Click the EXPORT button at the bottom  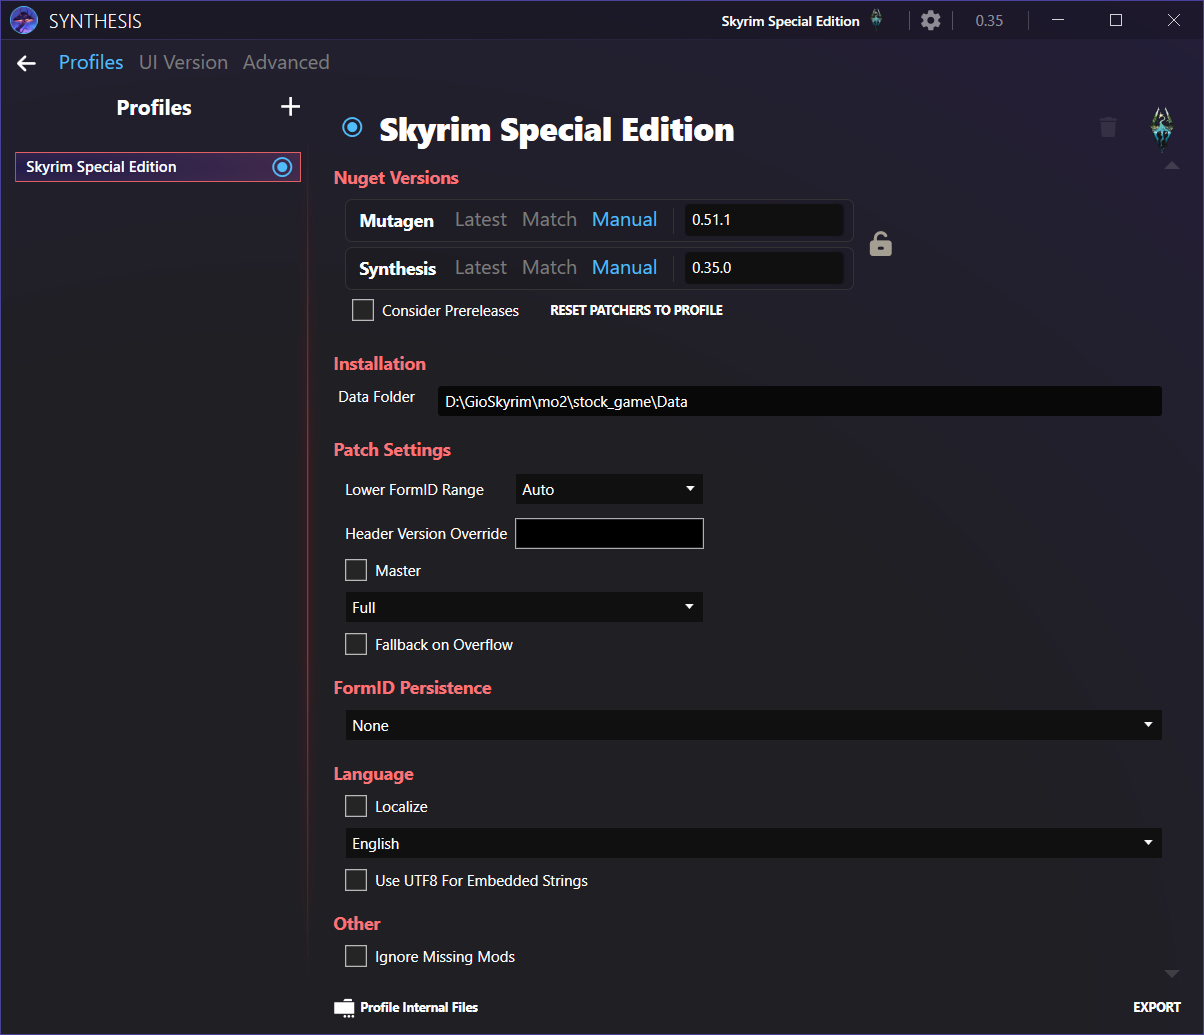(1156, 1007)
